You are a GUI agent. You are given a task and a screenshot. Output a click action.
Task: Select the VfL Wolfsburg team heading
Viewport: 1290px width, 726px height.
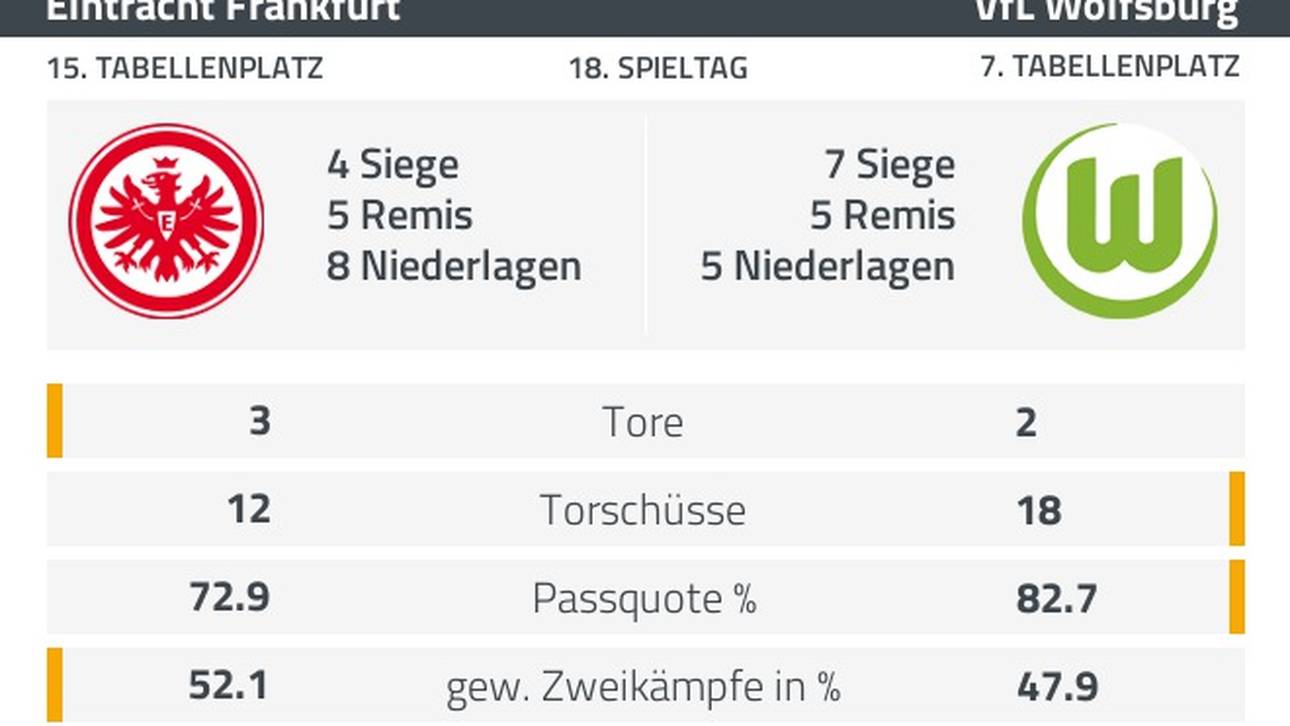coord(1108,11)
